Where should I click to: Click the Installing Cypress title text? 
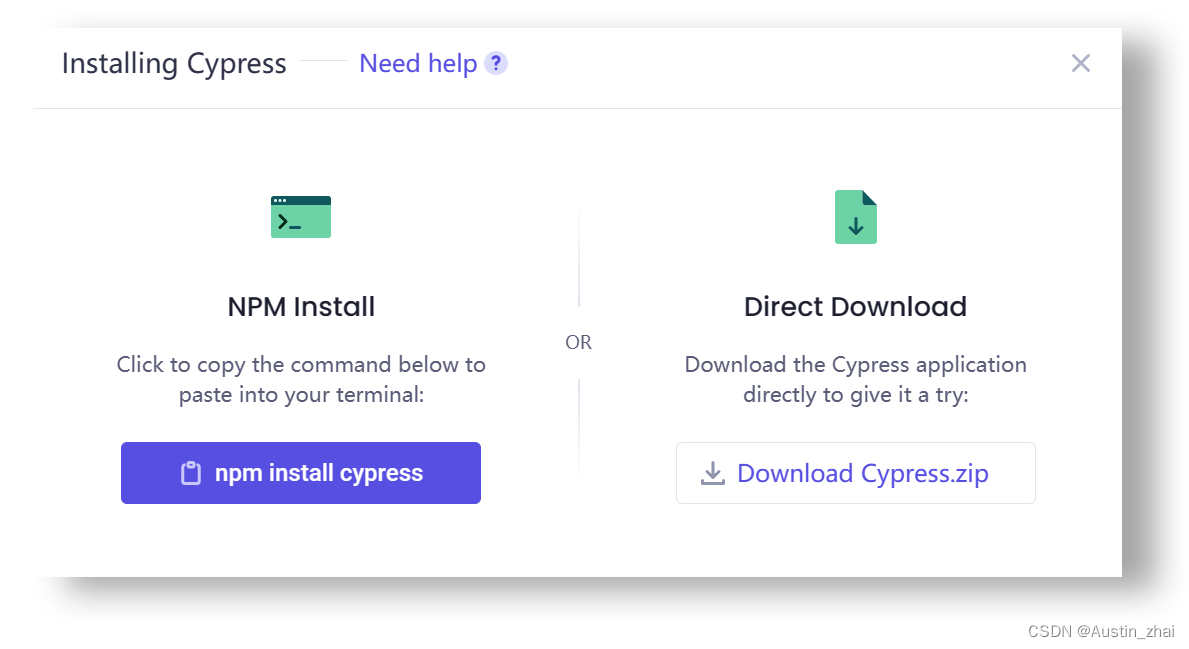174,64
